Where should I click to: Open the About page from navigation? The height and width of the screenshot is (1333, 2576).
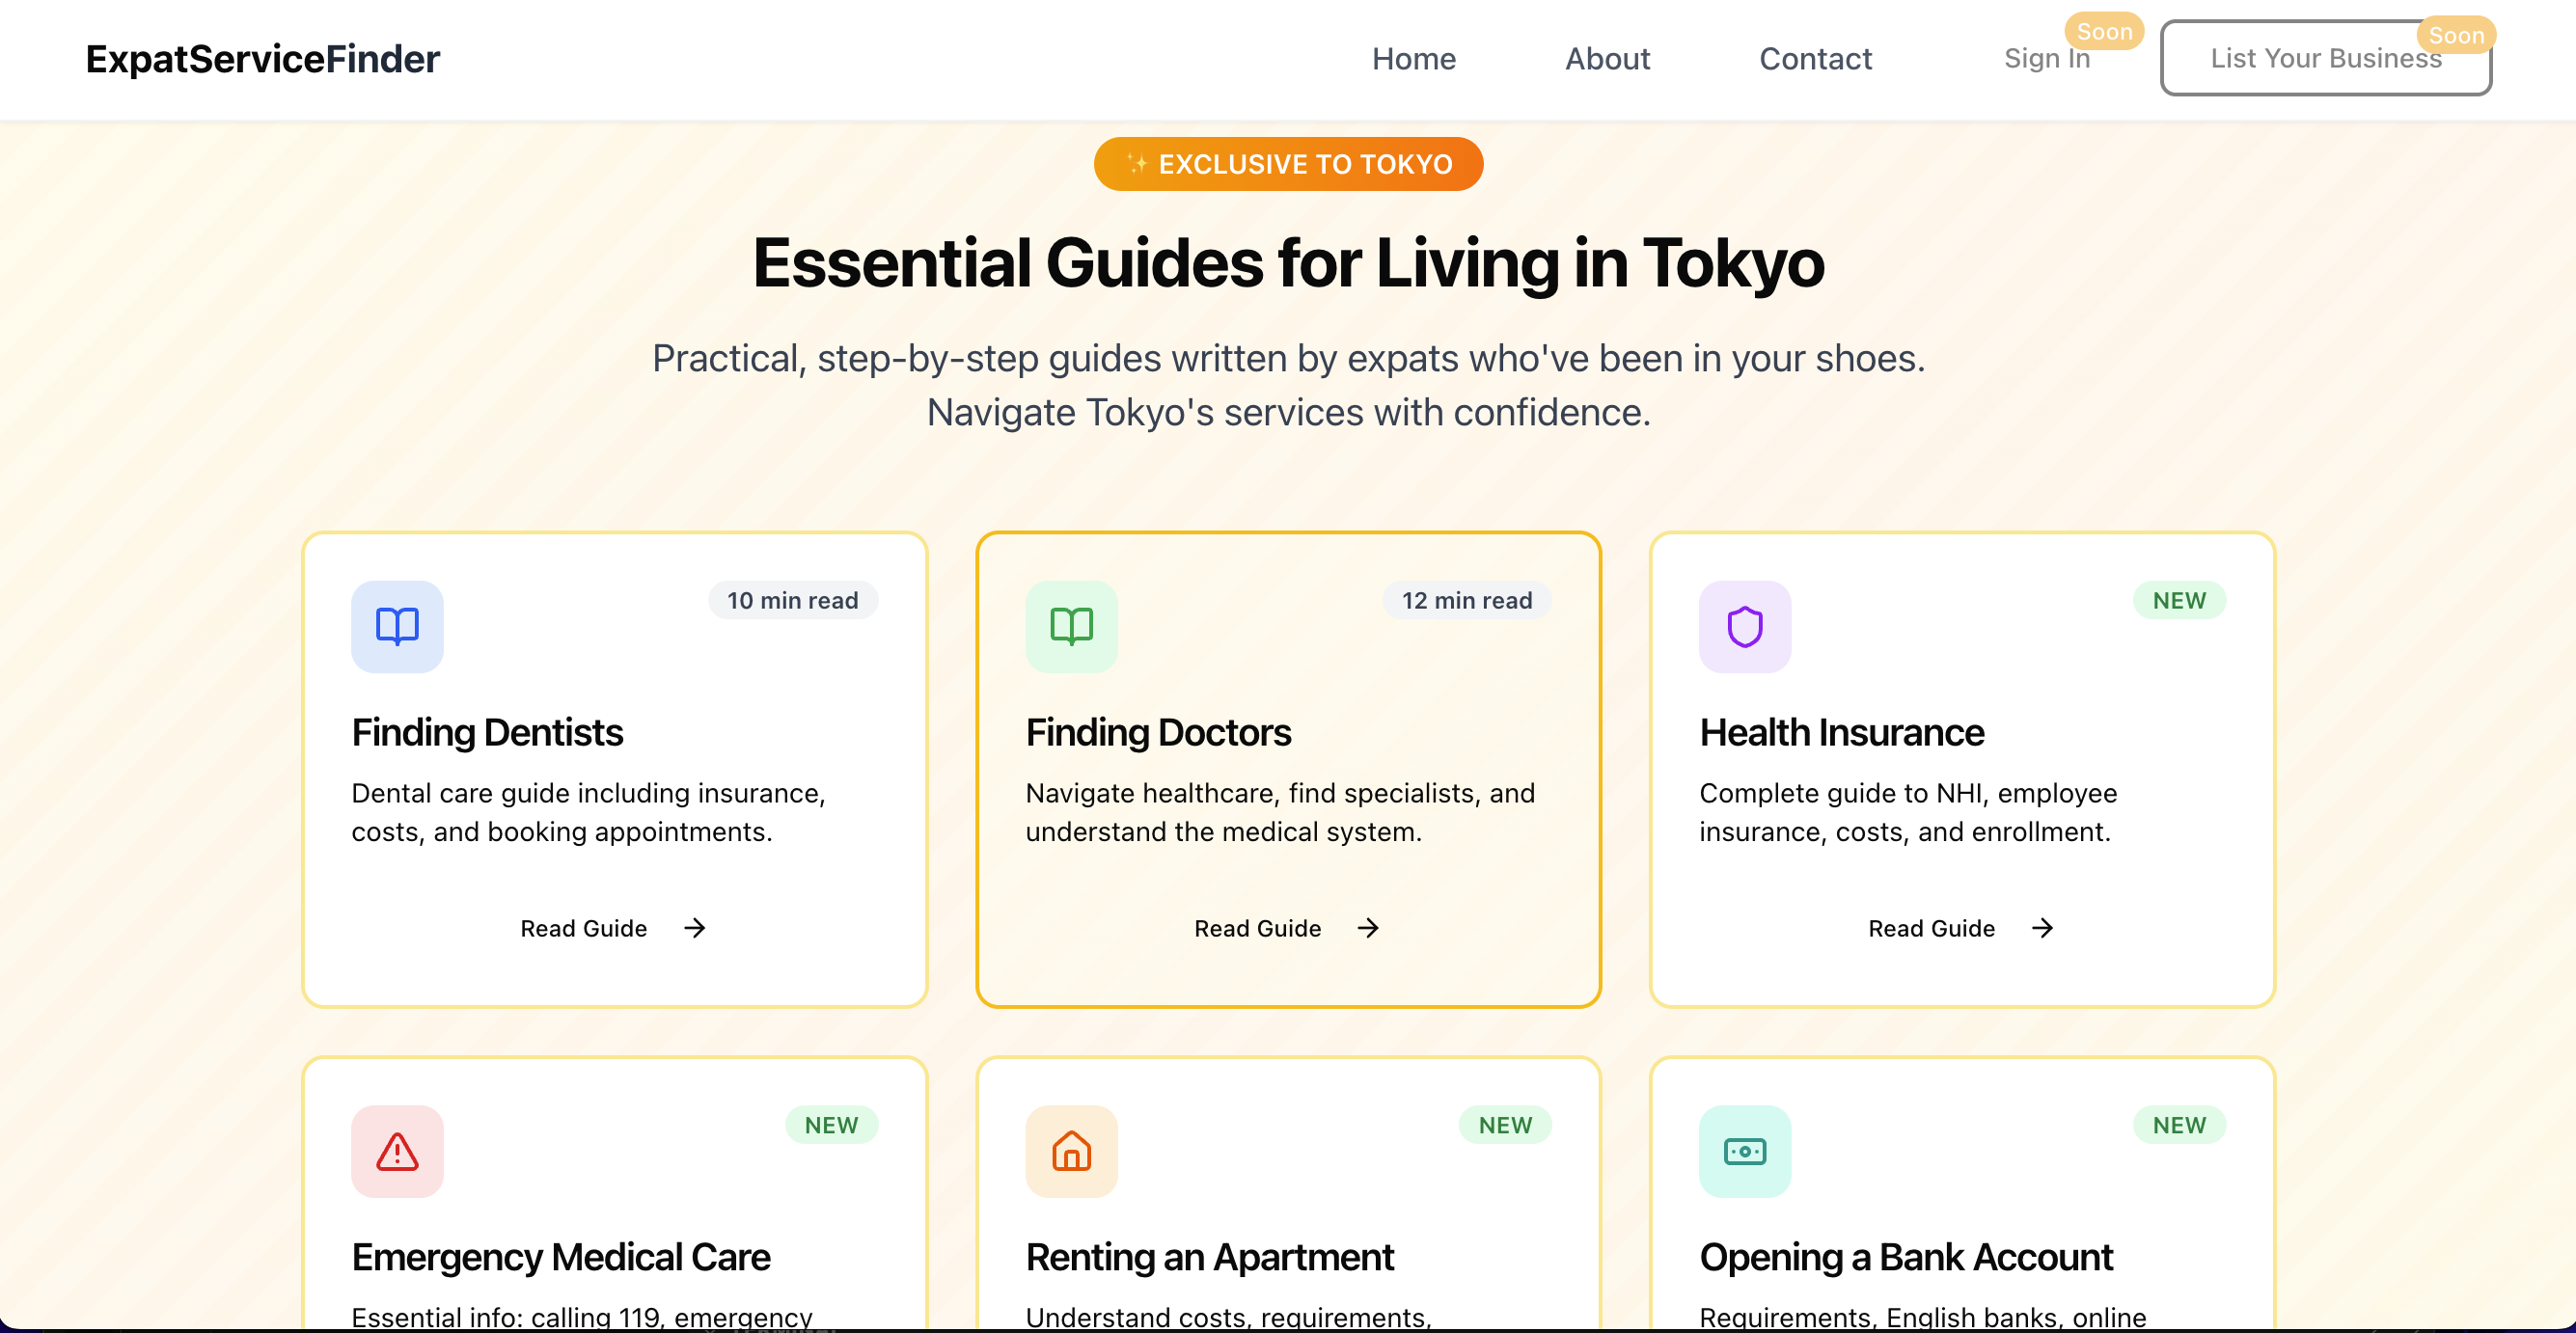1607,59
